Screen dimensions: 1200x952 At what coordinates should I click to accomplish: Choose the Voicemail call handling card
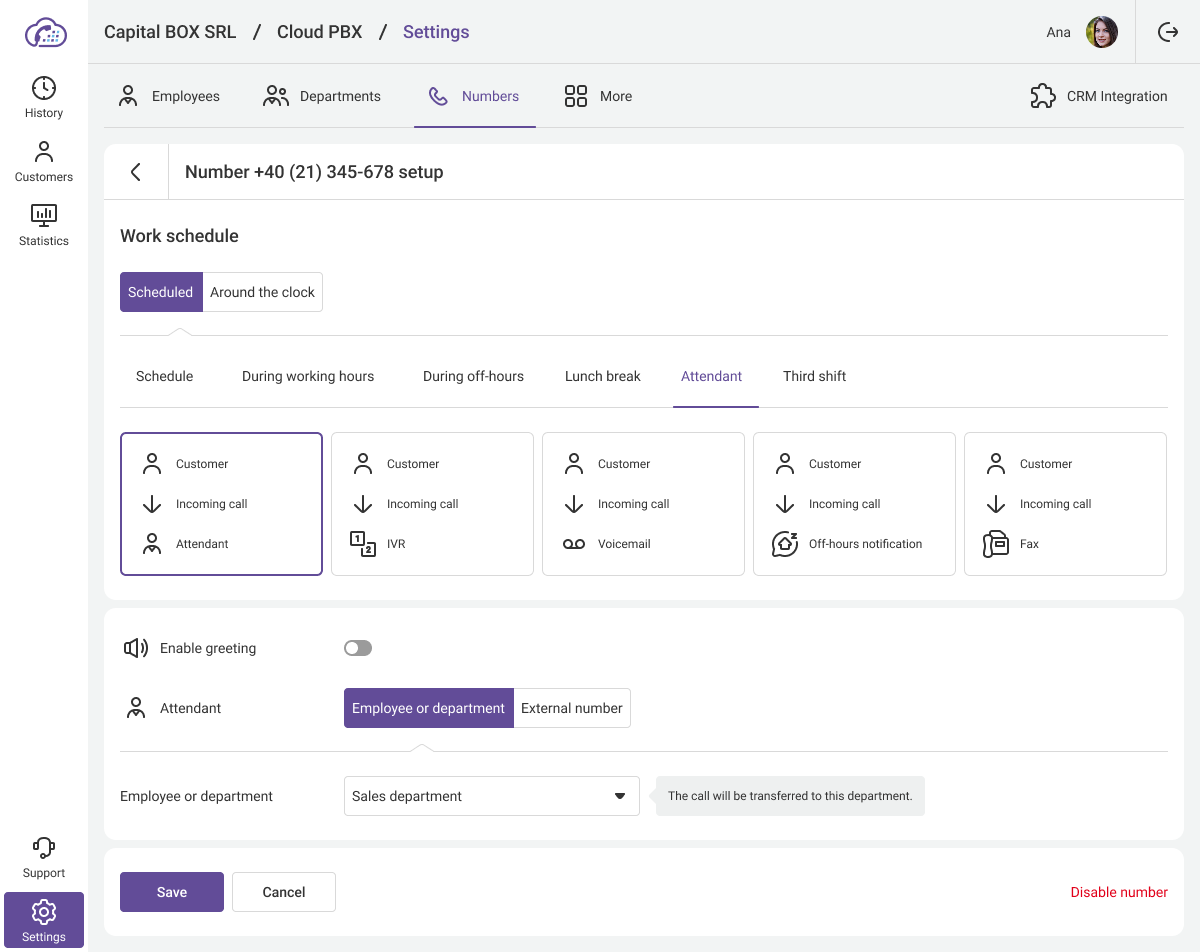click(x=643, y=504)
